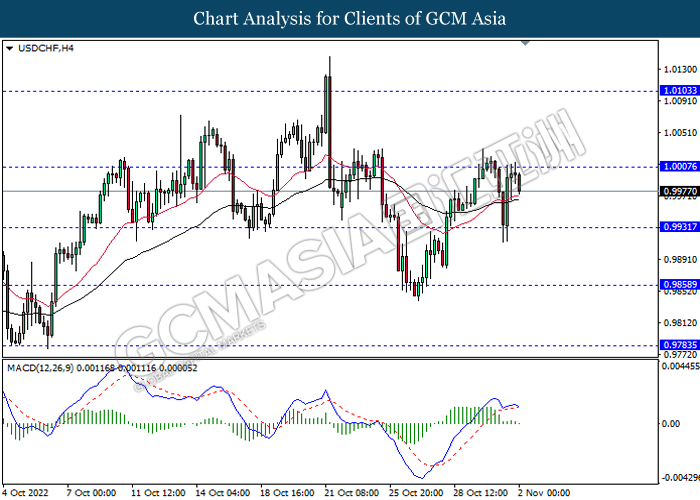Click the 0.97720 price axis value
This screenshot has height=500, width=700.
680,354
